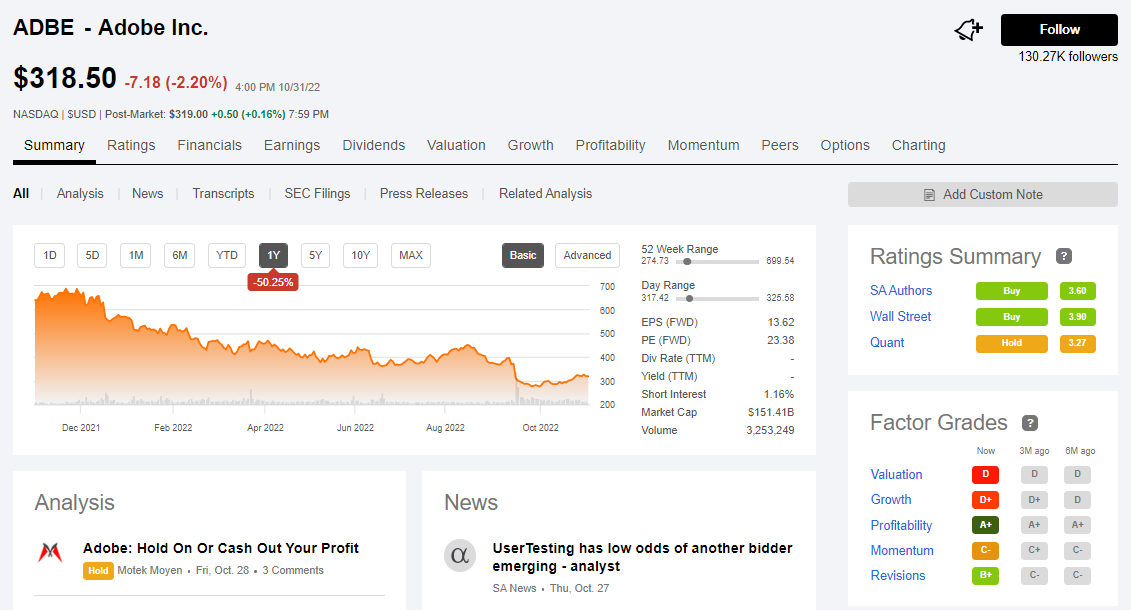Select the 1Y chart range

point(273,255)
